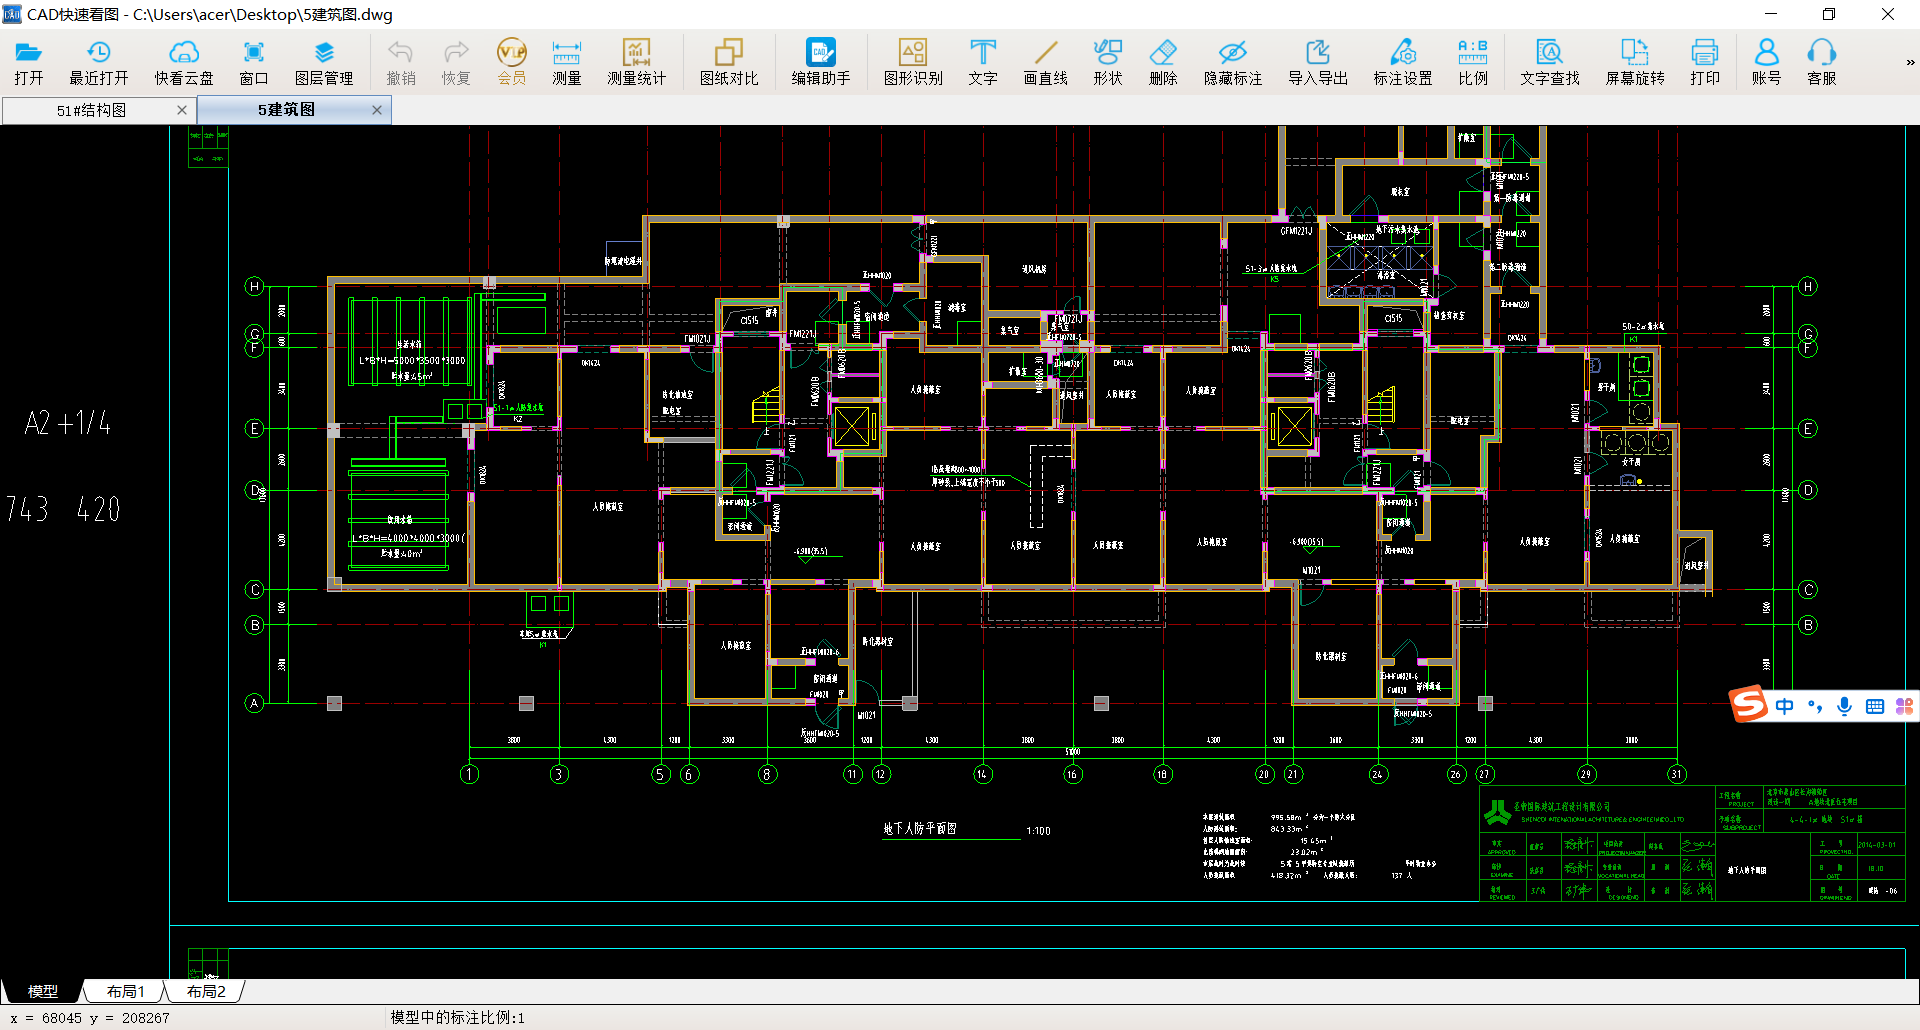Open 客服 customer service
The height and width of the screenshot is (1030, 1920).
click(x=1822, y=63)
